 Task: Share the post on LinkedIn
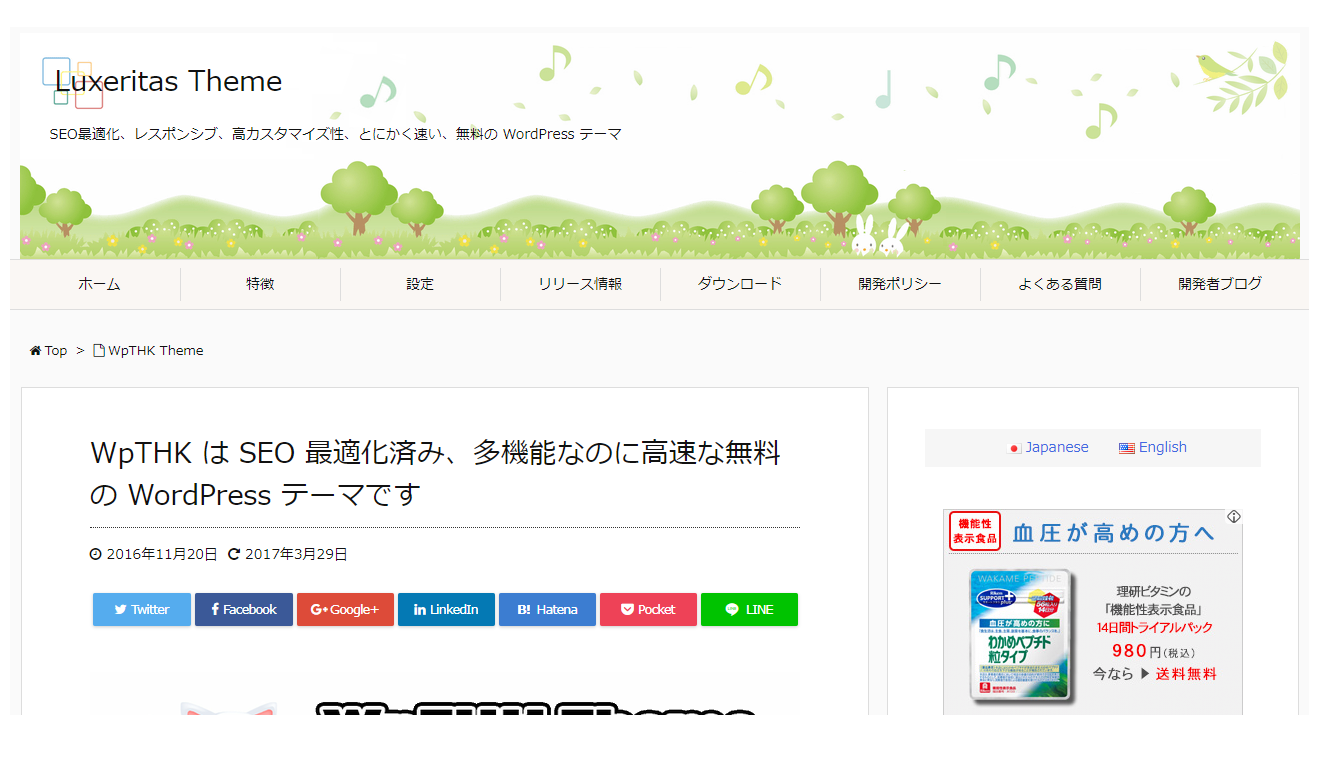446,610
